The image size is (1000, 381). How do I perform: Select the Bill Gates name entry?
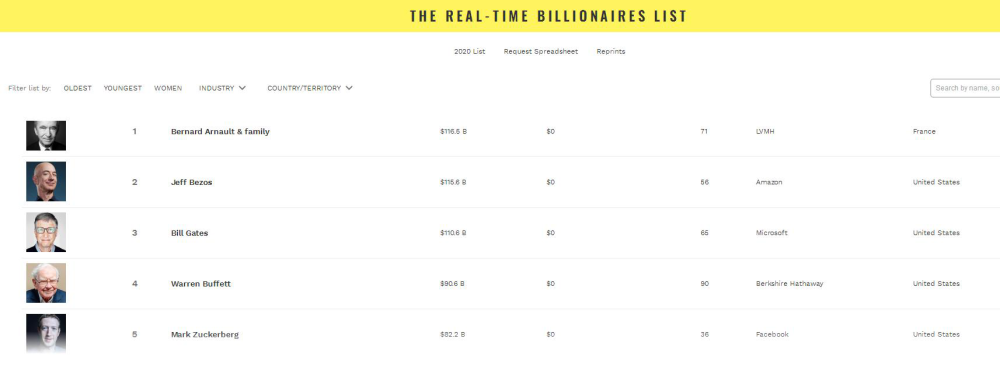pyautogui.click(x=189, y=233)
